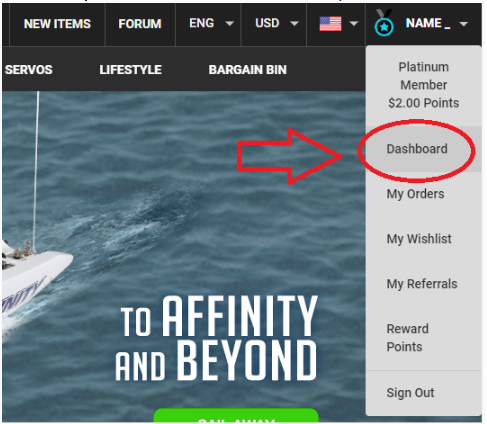Click the US flag country icon
The height and width of the screenshot is (424, 487).
point(330,24)
